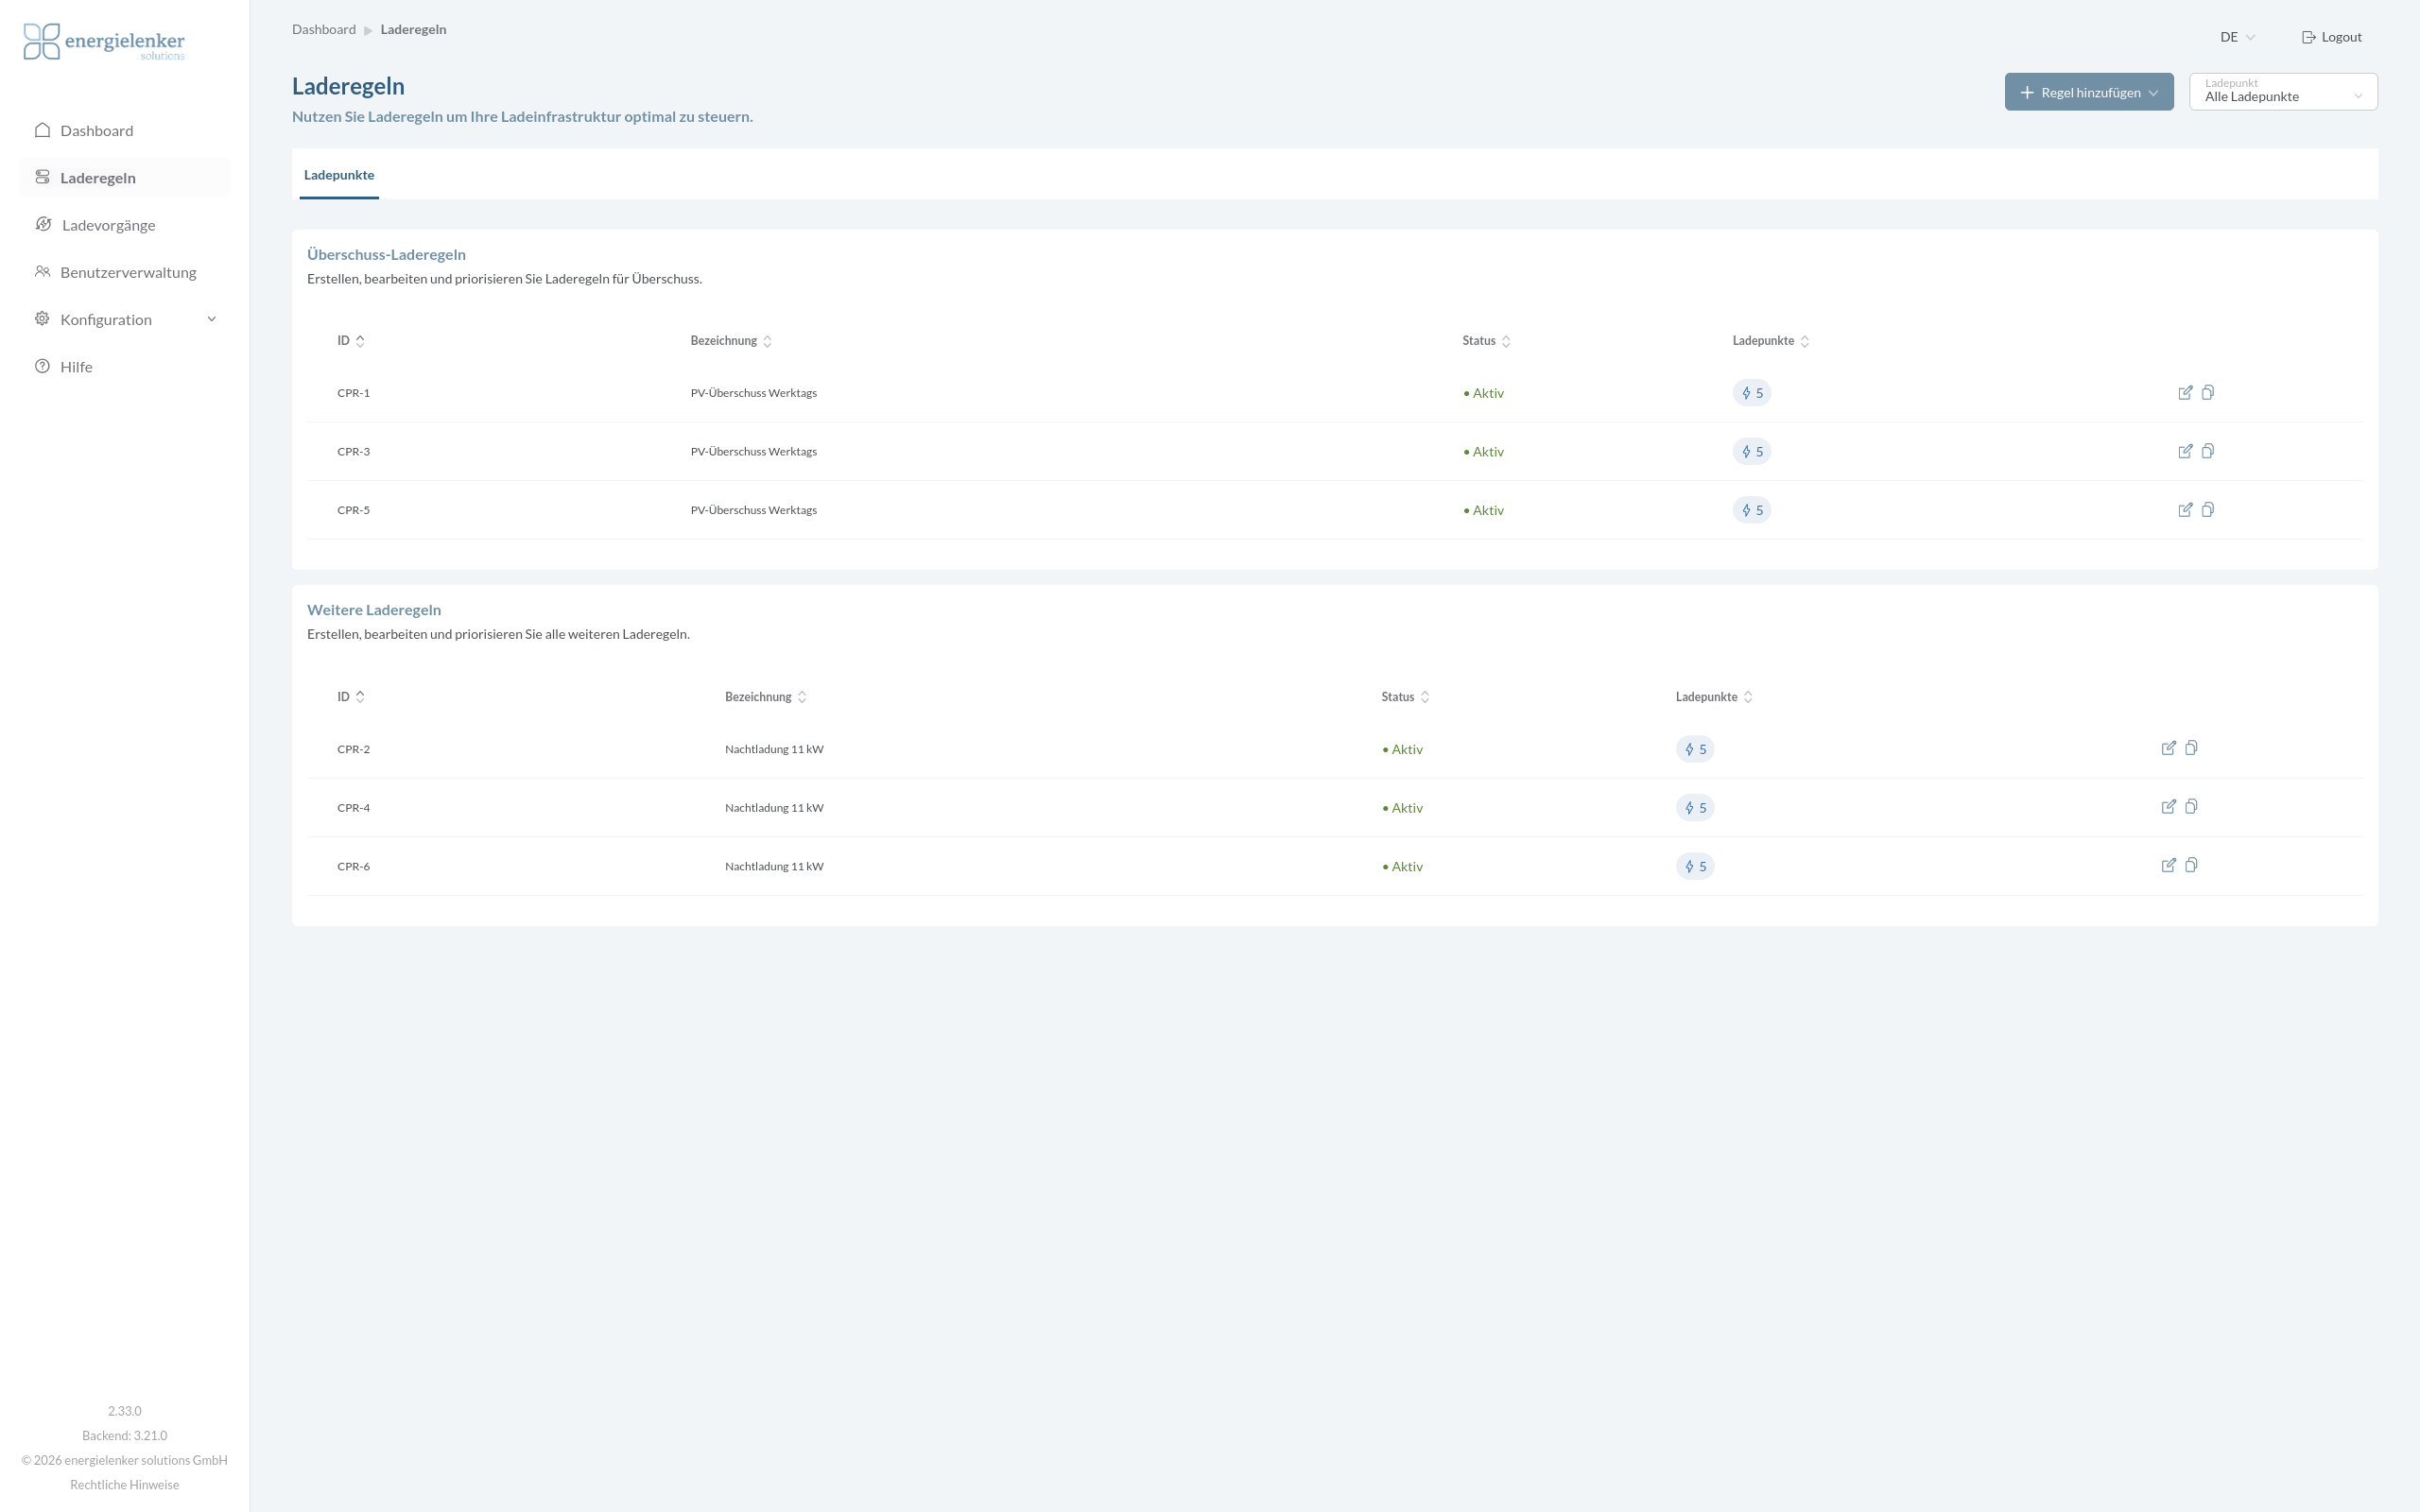Expand the Konfiguration menu
This screenshot has height=1512, width=2420.
point(125,319)
